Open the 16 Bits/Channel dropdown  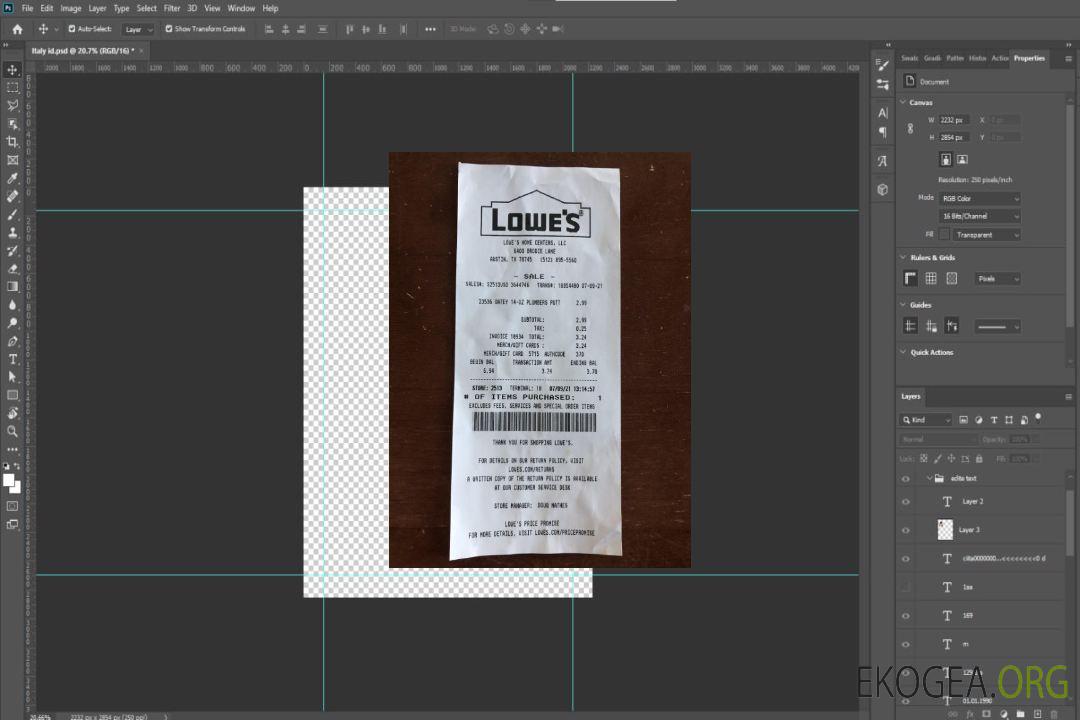(x=979, y=216)
